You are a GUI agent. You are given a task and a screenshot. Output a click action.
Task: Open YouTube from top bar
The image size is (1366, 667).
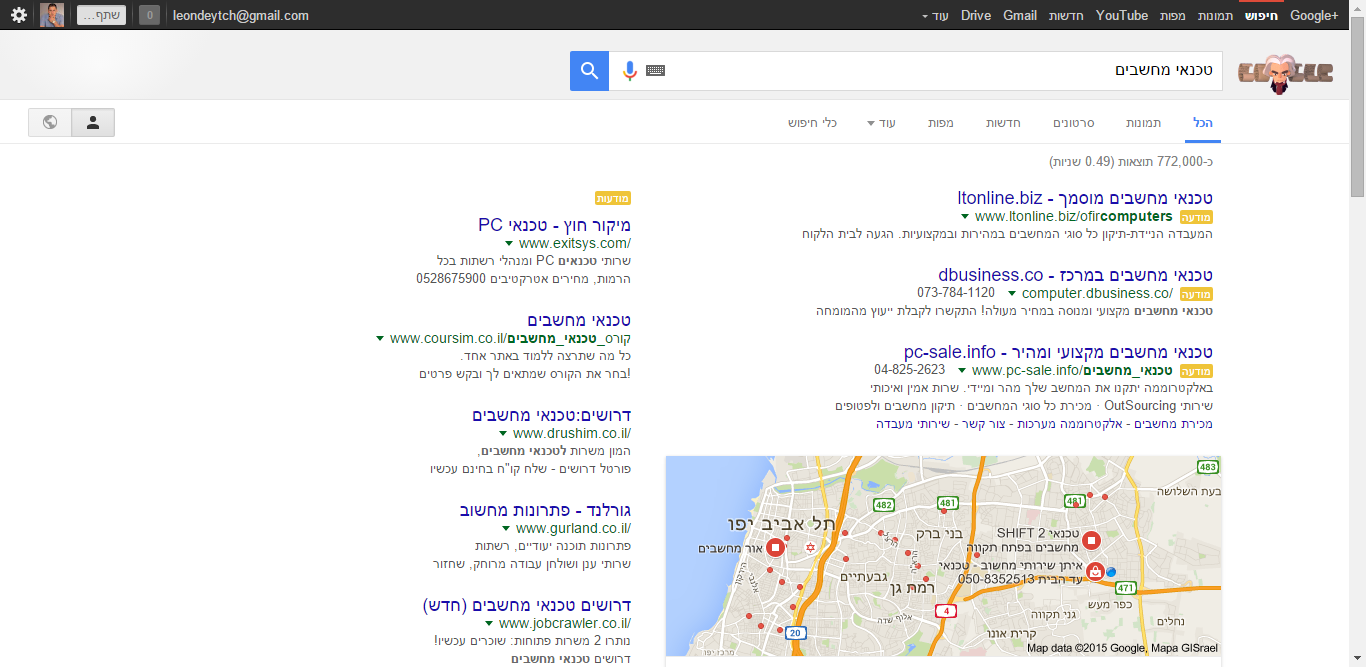point(1122,16)
